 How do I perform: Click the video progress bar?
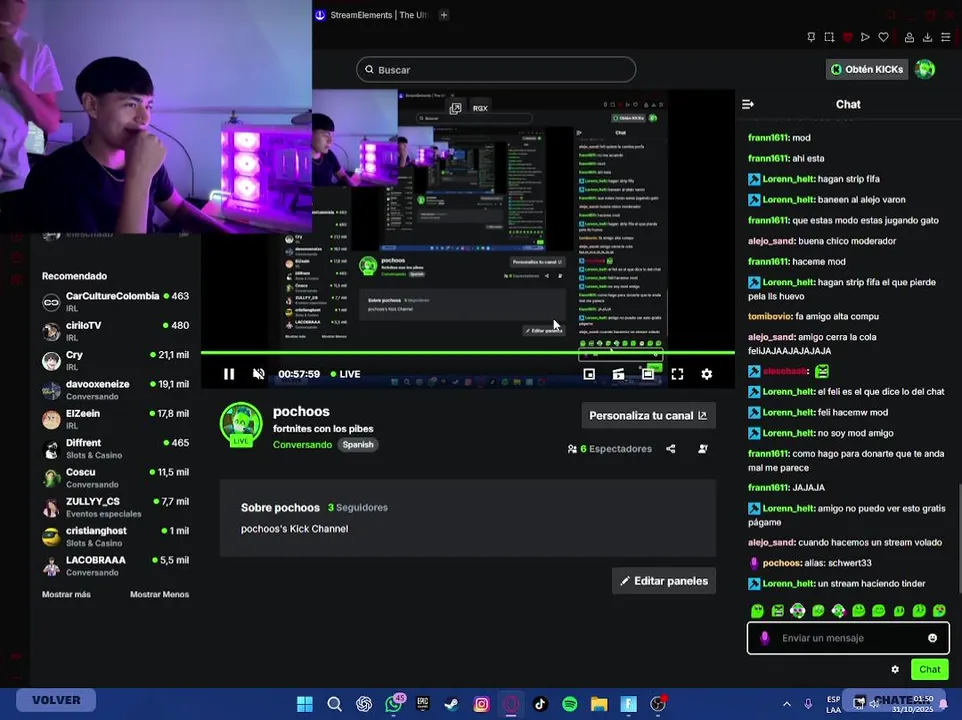[x=468, y=353]
